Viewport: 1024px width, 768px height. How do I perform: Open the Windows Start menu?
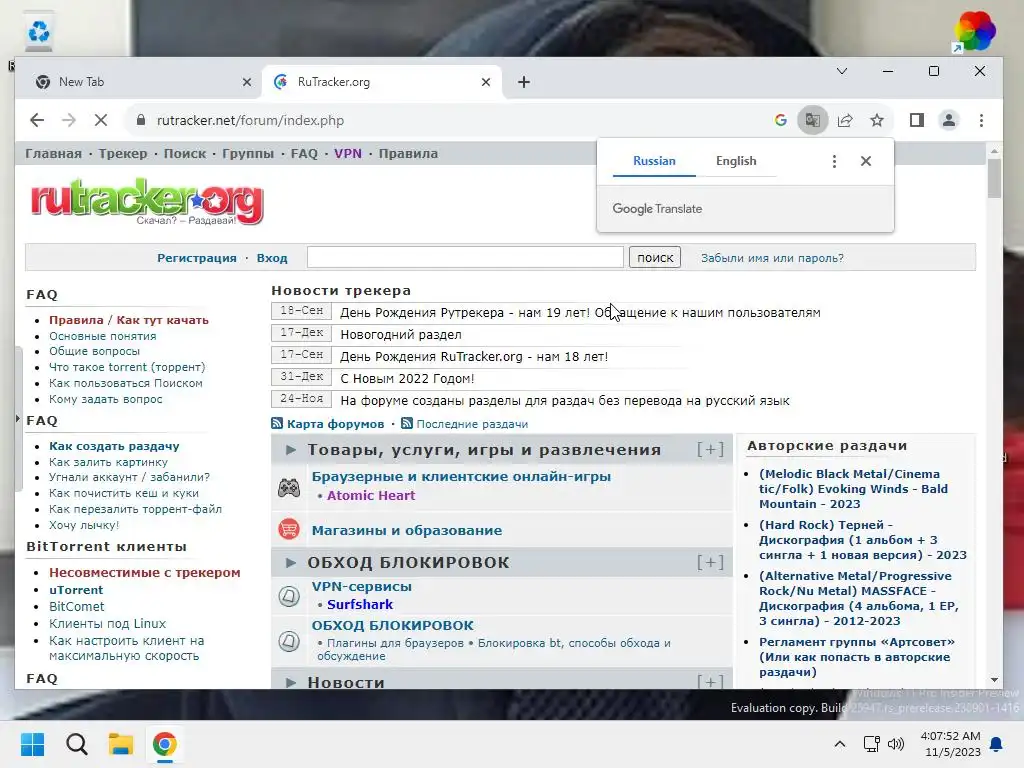click(x=32, y=744)
